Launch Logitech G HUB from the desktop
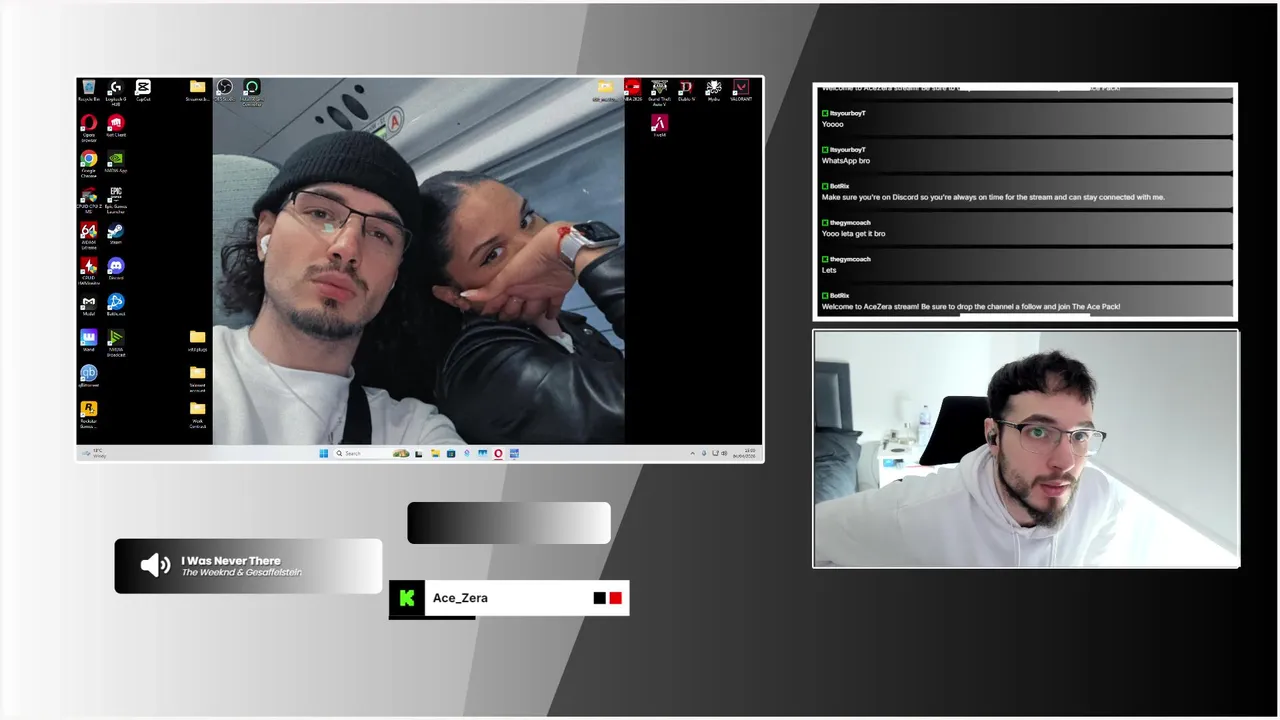 116,92
